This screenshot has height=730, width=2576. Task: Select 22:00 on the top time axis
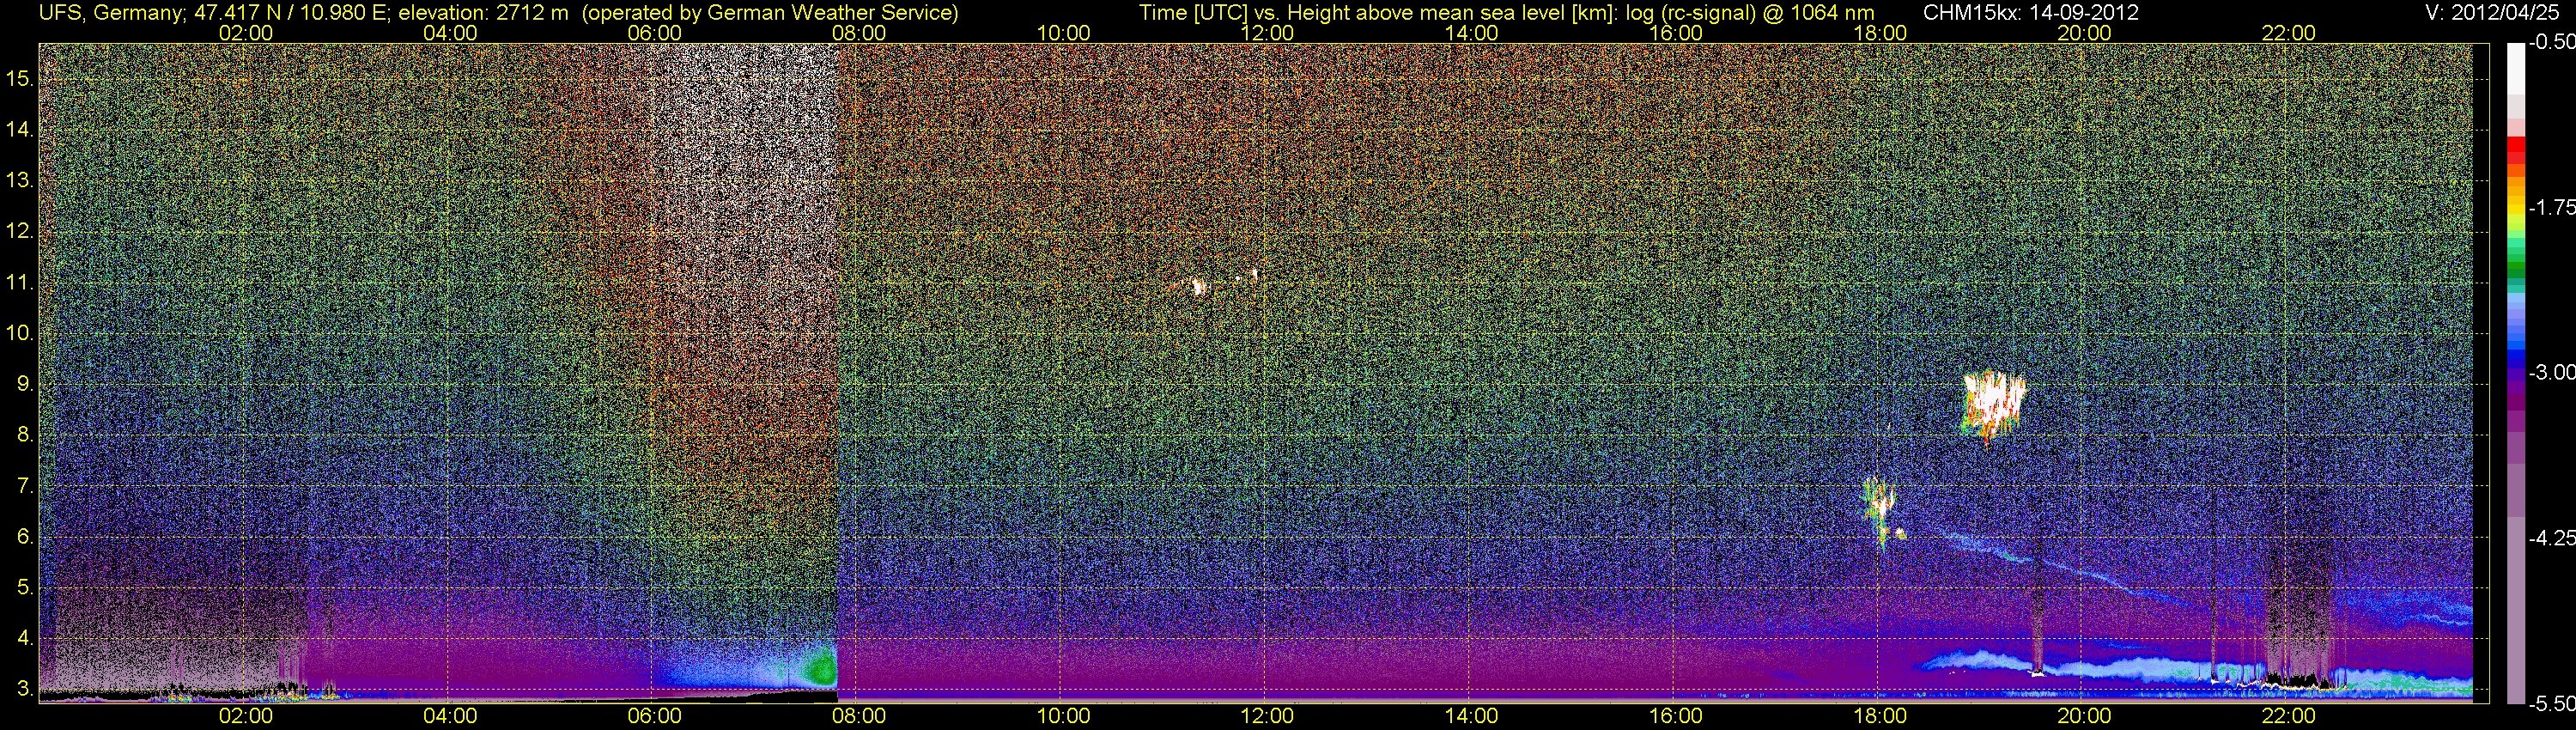tap(2288, 33)
